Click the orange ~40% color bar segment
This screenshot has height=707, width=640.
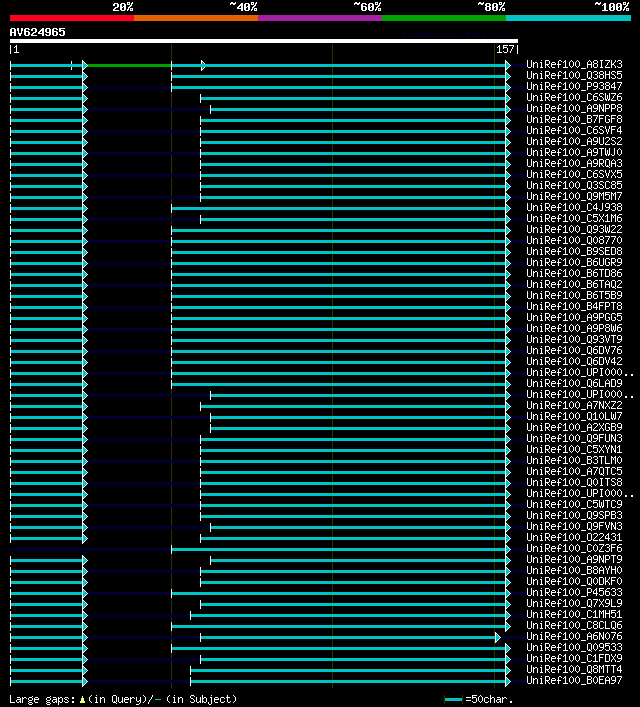point(196,18)
